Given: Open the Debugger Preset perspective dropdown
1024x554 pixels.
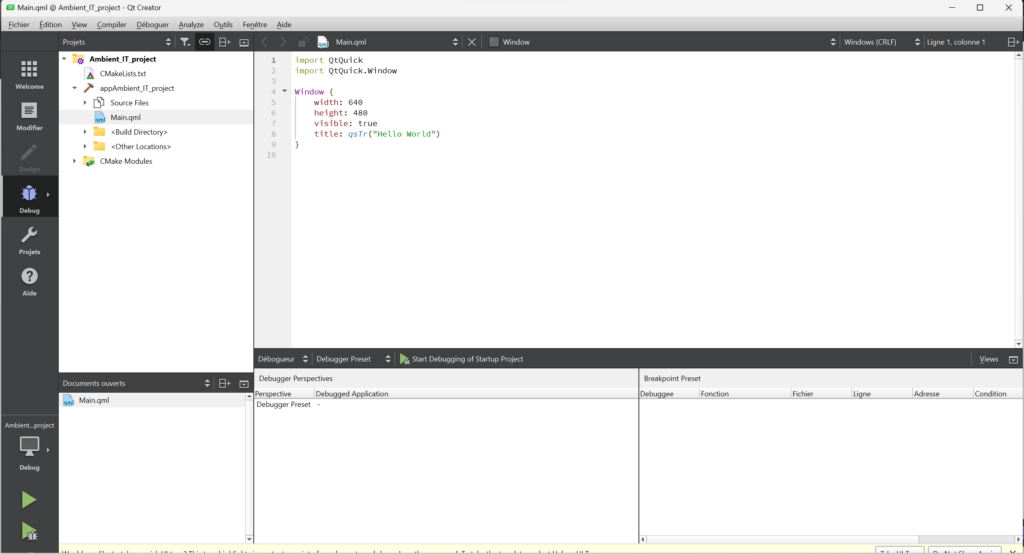Looking at the screenshot, I should 353,359.
